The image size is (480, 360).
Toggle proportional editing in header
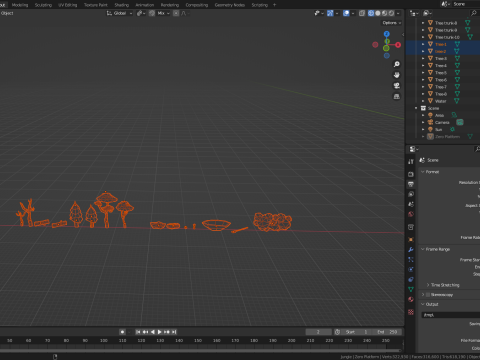tap(176, 13)
